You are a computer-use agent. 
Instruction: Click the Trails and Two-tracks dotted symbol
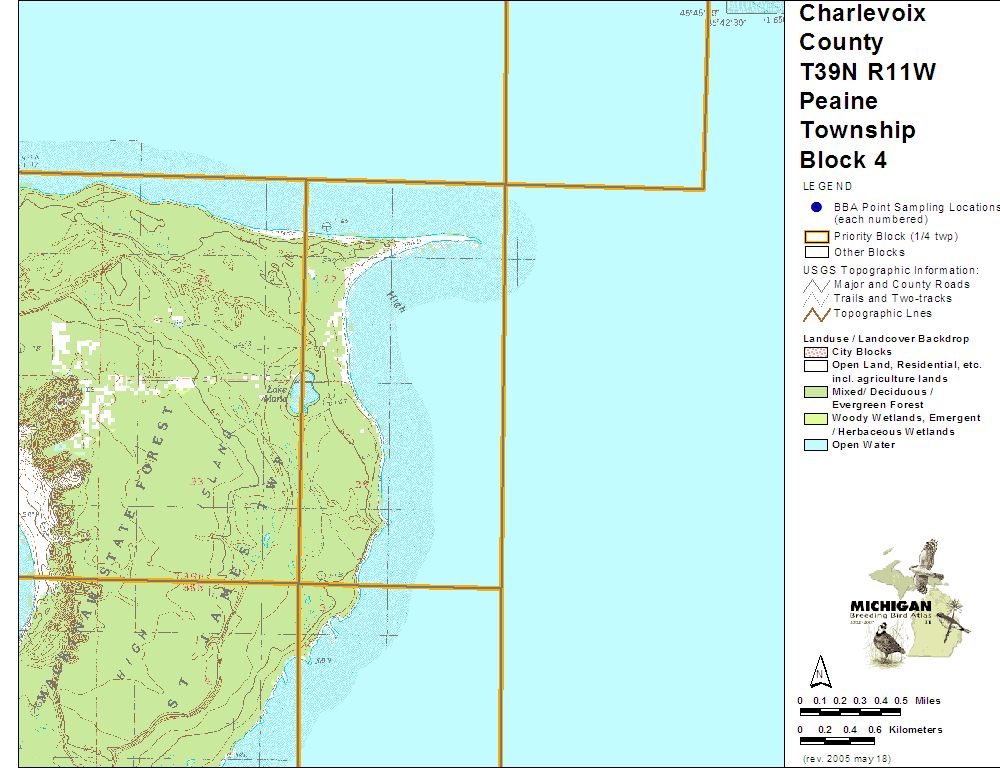click(816, 299)
